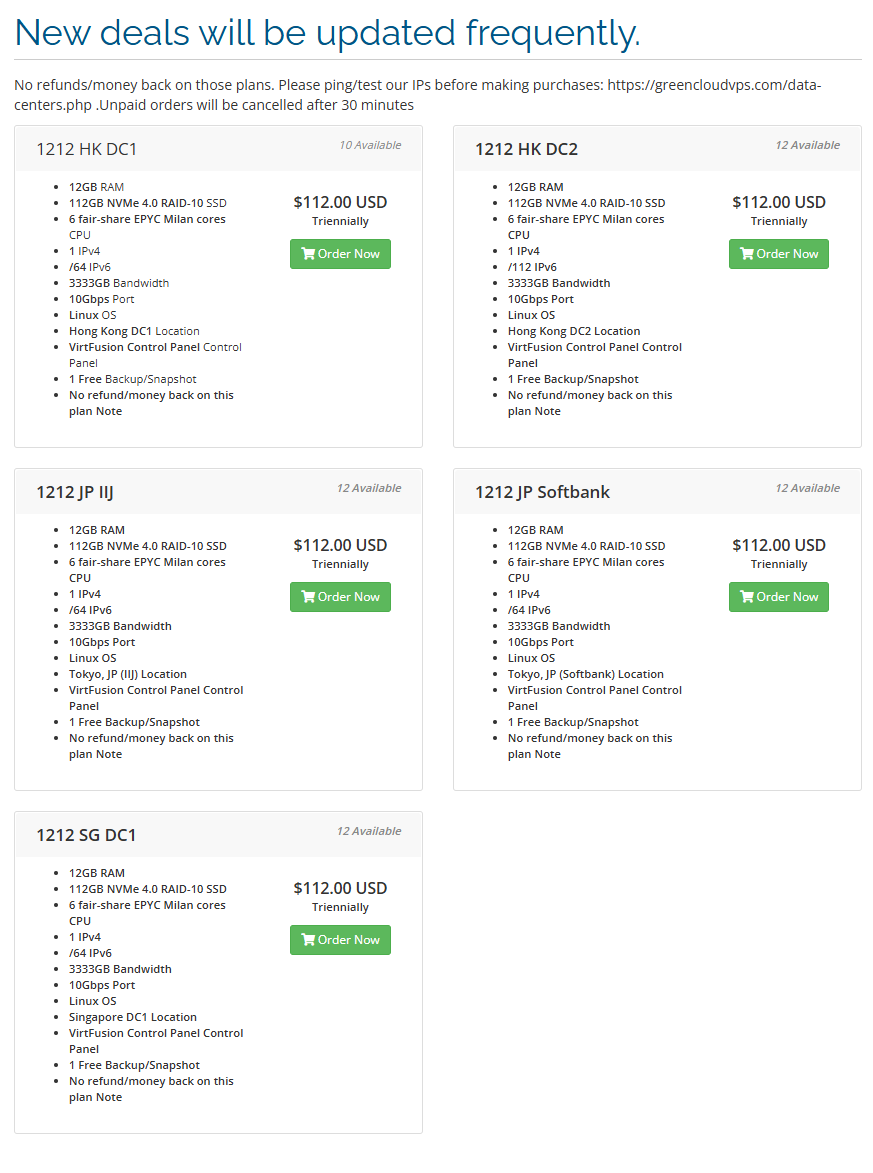This screenshot has height=1173, width=873.
Task: Order the 1212 HK DC1 plan
Action: (x=340, y=254)
